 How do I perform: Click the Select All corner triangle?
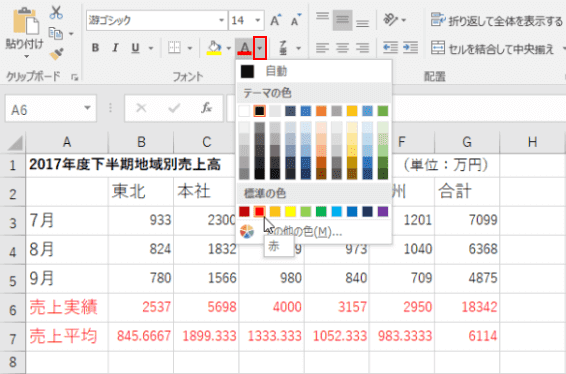(15, 143)
